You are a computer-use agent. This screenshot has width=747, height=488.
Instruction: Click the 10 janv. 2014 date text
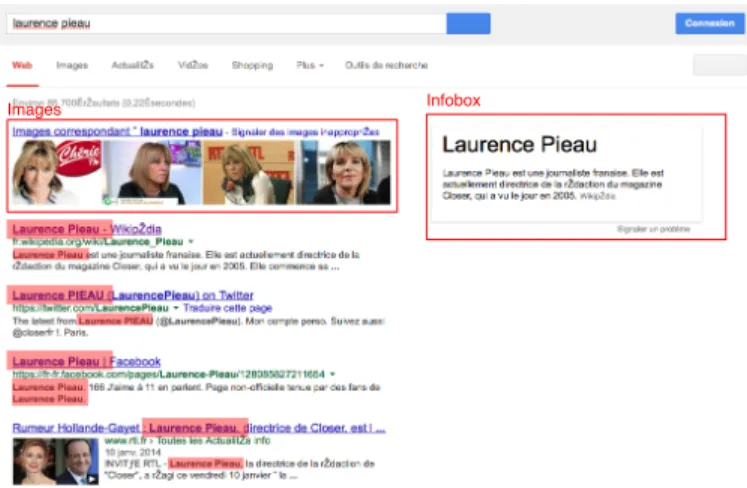coord(133,452)
